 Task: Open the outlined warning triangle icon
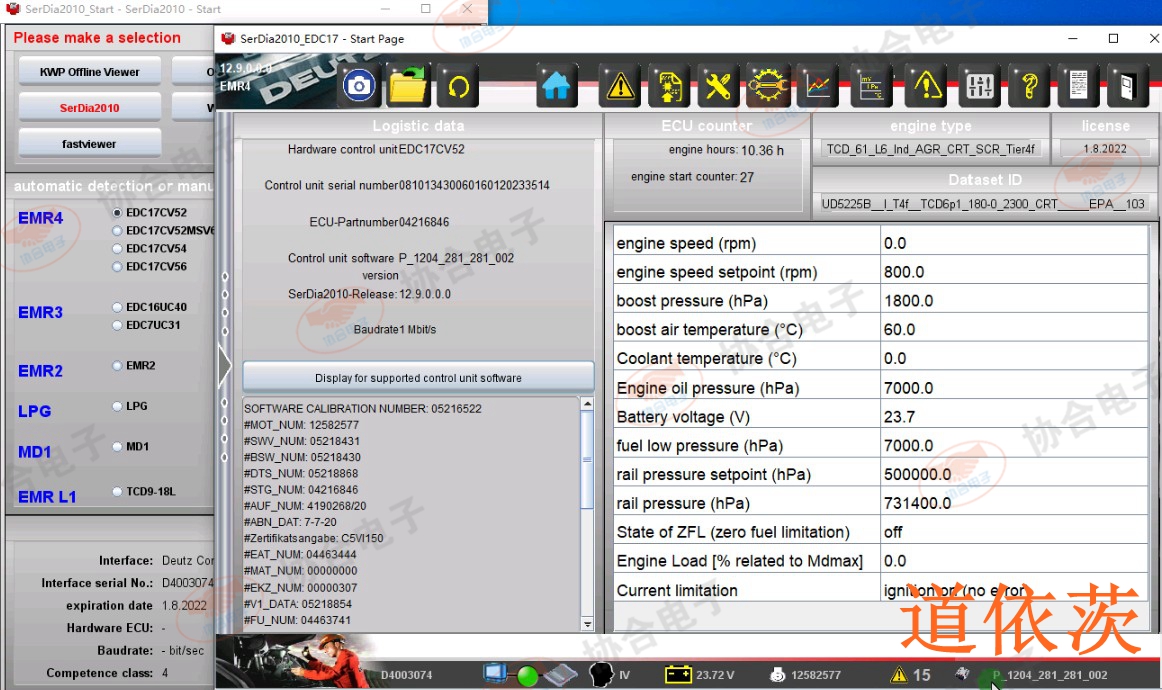pos(927,86)
